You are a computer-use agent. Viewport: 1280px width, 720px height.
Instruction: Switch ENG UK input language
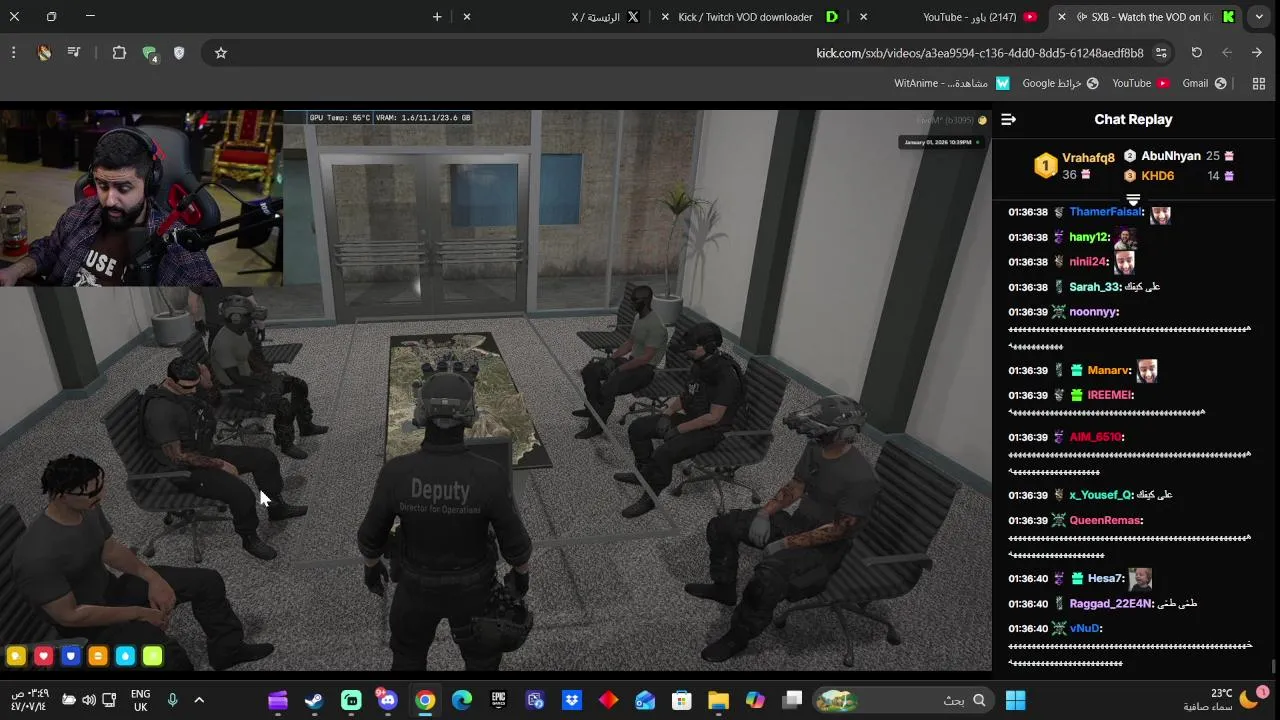(x=140, y=700)
